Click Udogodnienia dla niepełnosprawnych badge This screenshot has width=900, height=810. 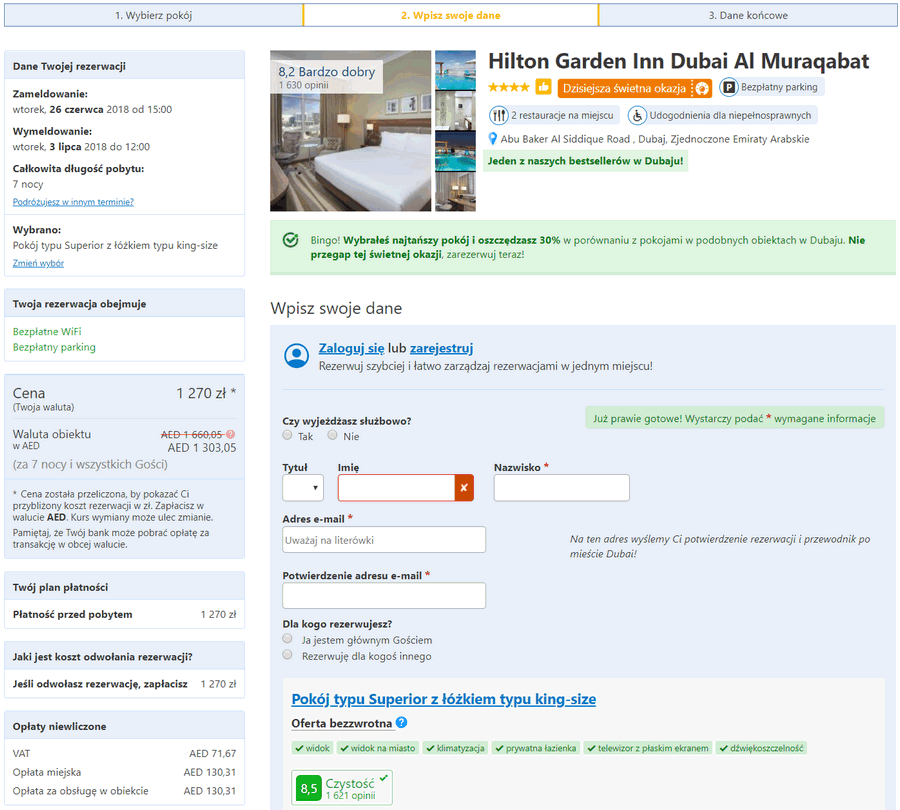point(722,115)
